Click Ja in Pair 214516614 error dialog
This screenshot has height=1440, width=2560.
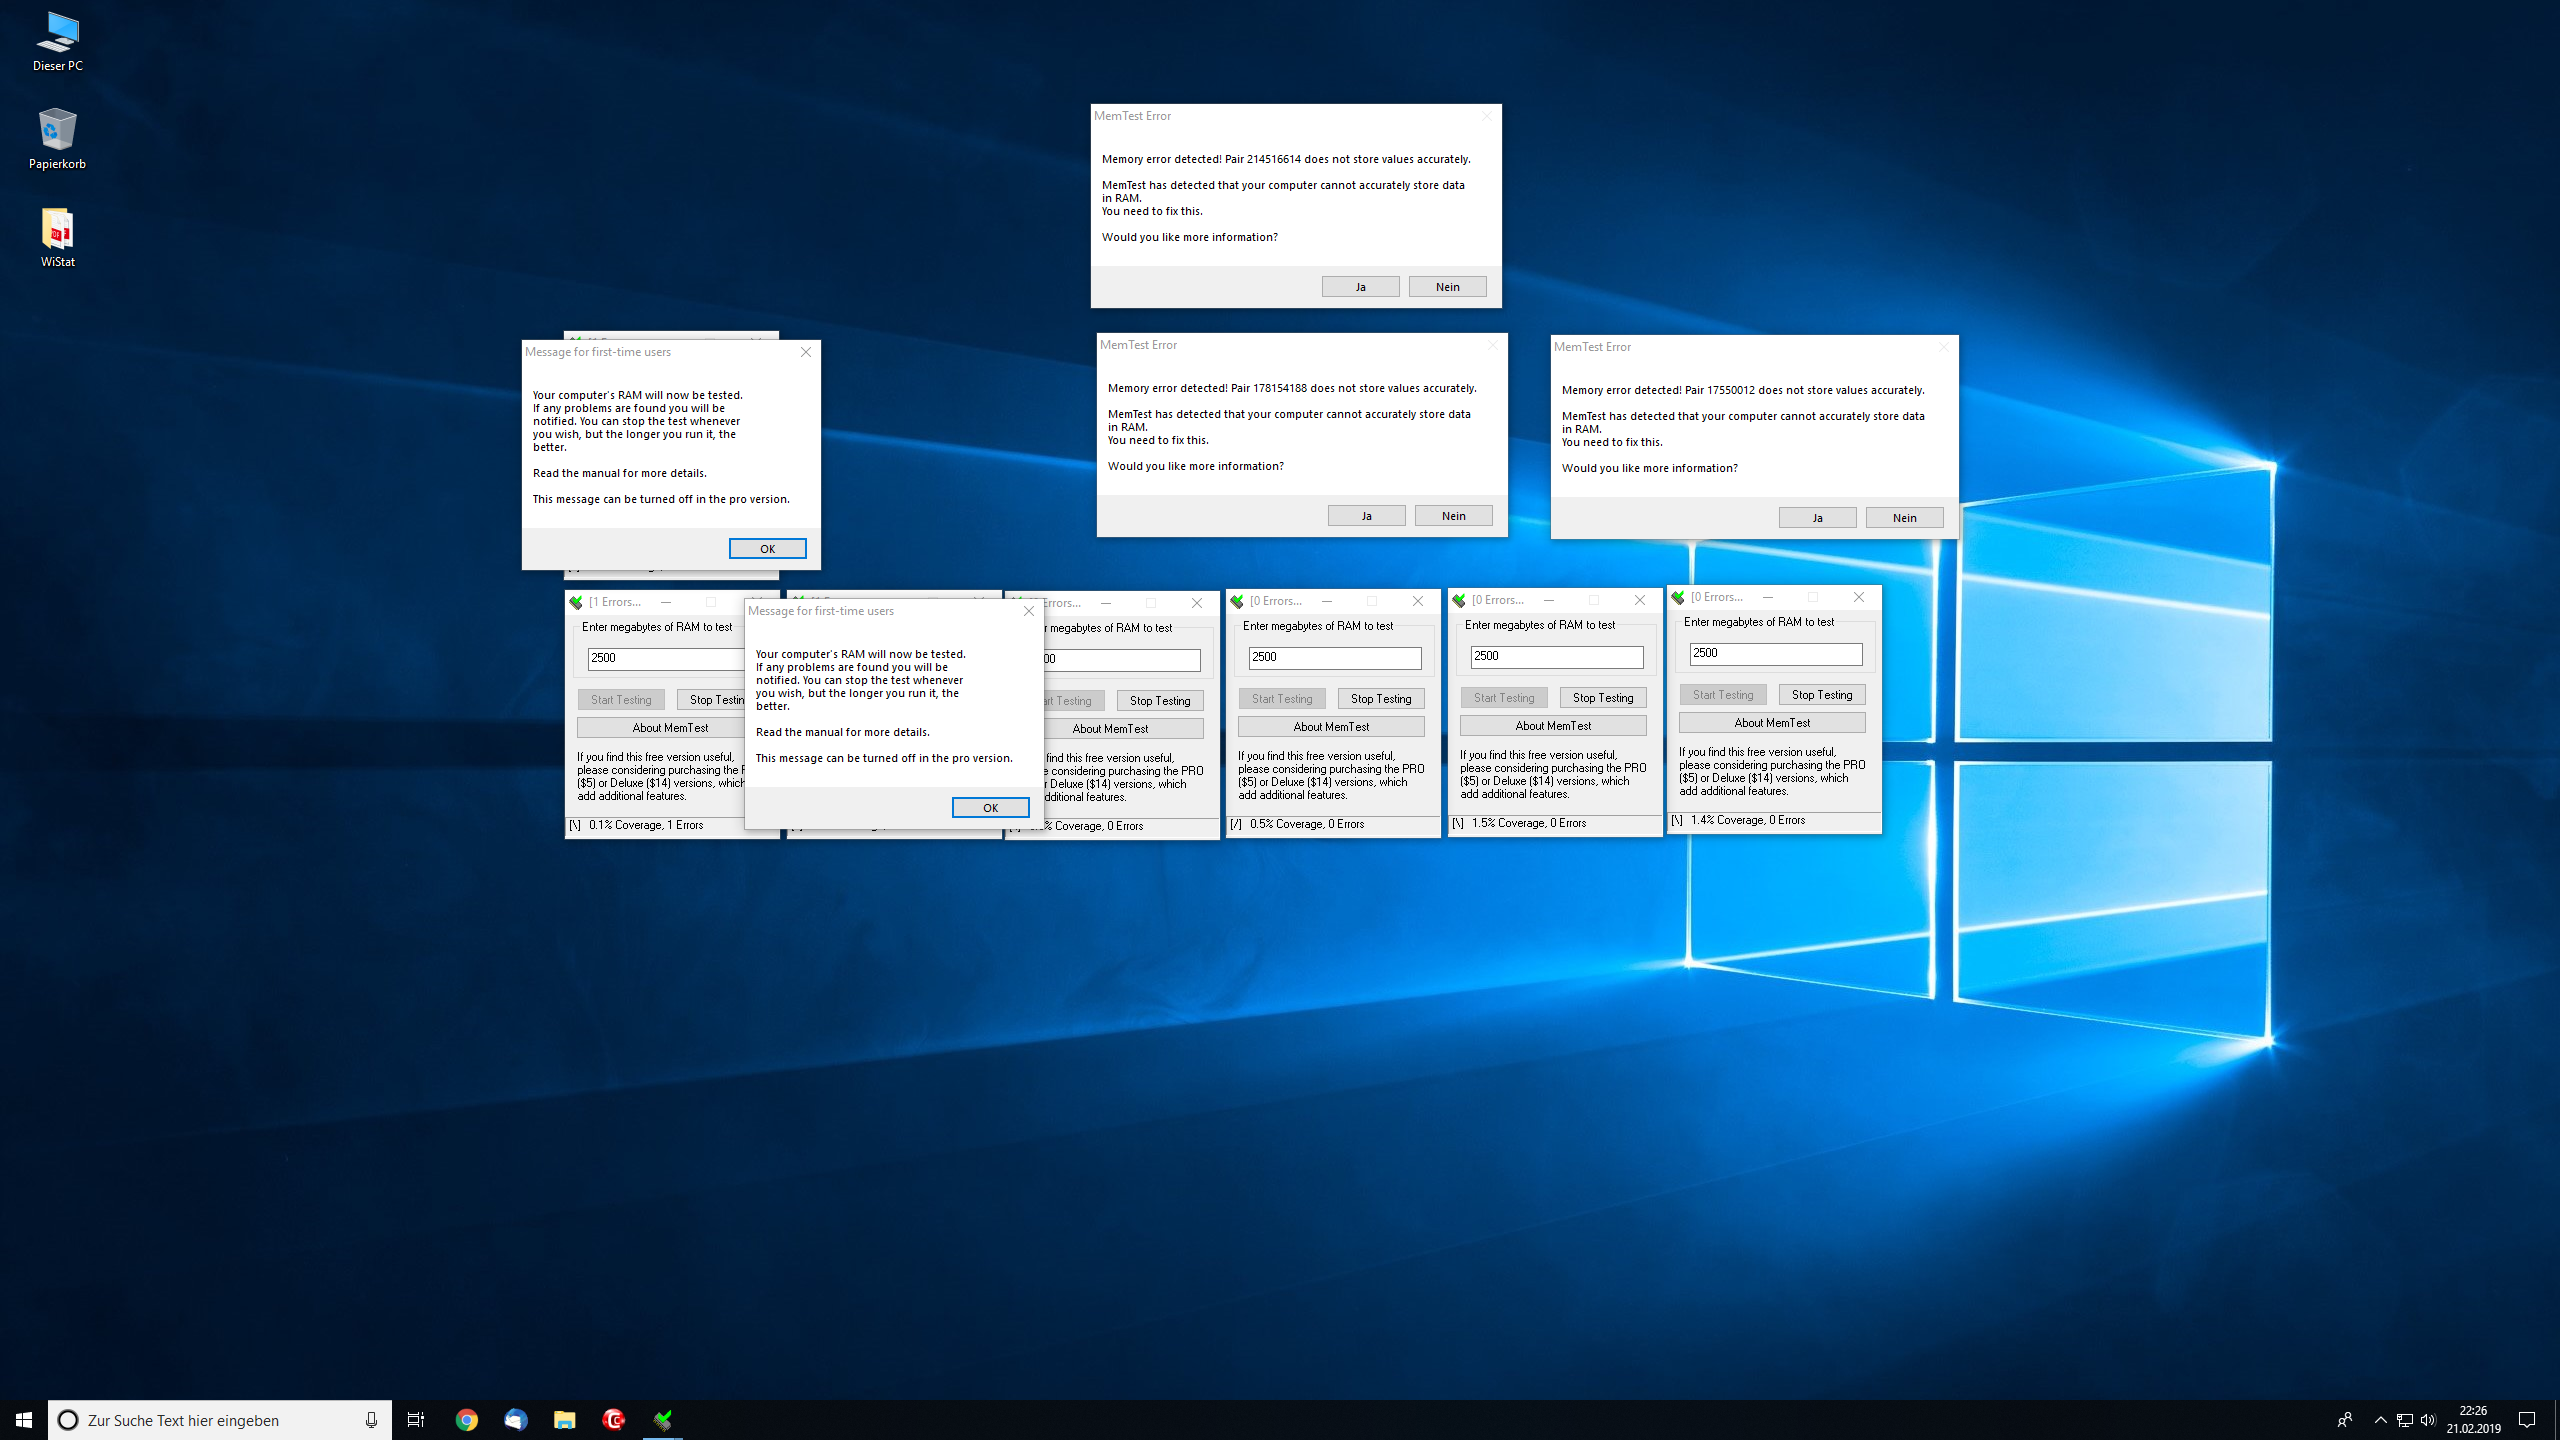1360,287
